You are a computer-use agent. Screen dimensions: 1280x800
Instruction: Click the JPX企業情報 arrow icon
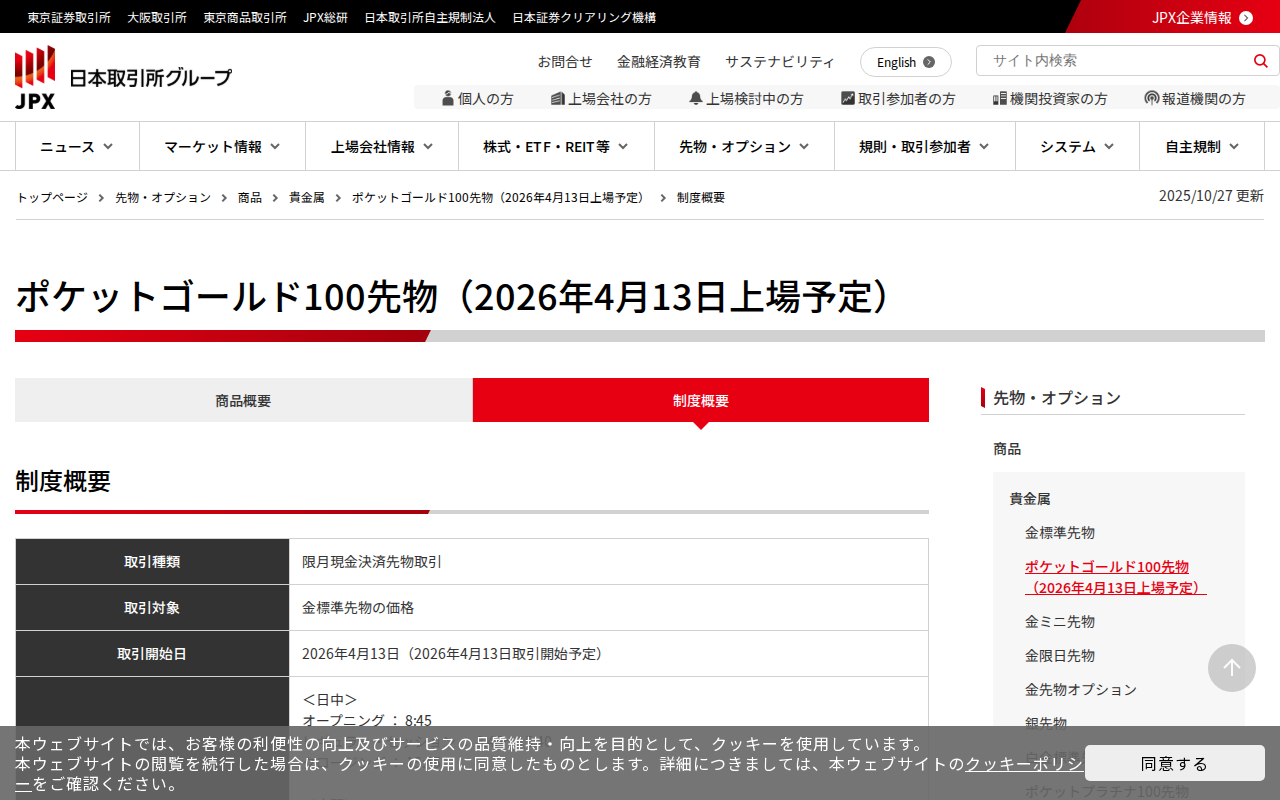1246,18
